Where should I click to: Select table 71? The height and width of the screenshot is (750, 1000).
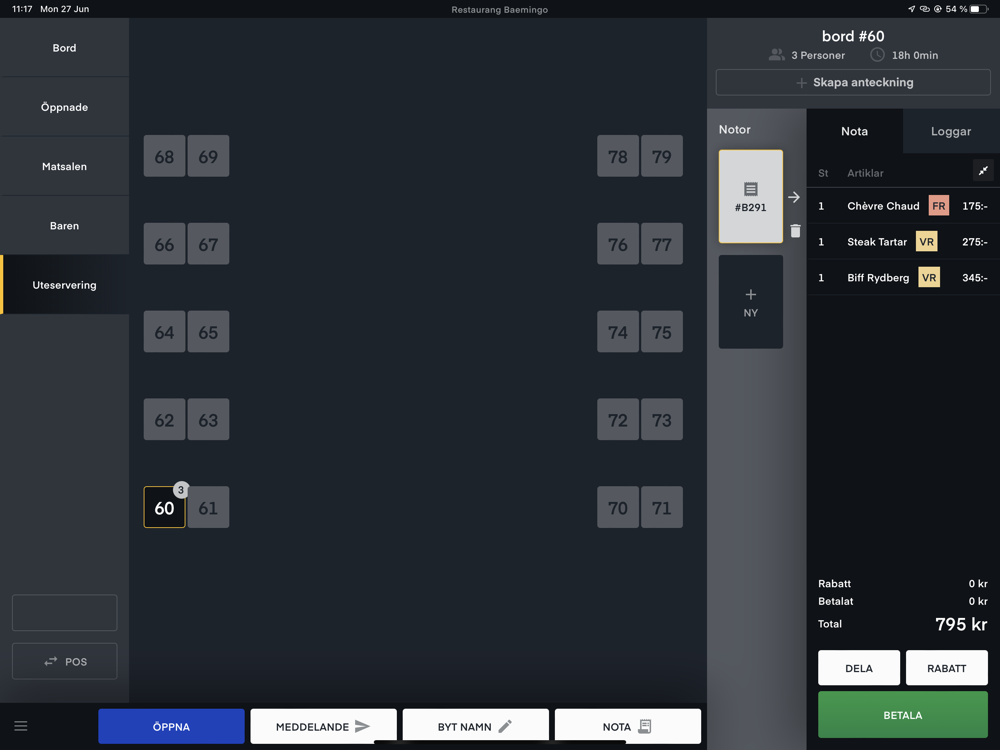(661, 508)
